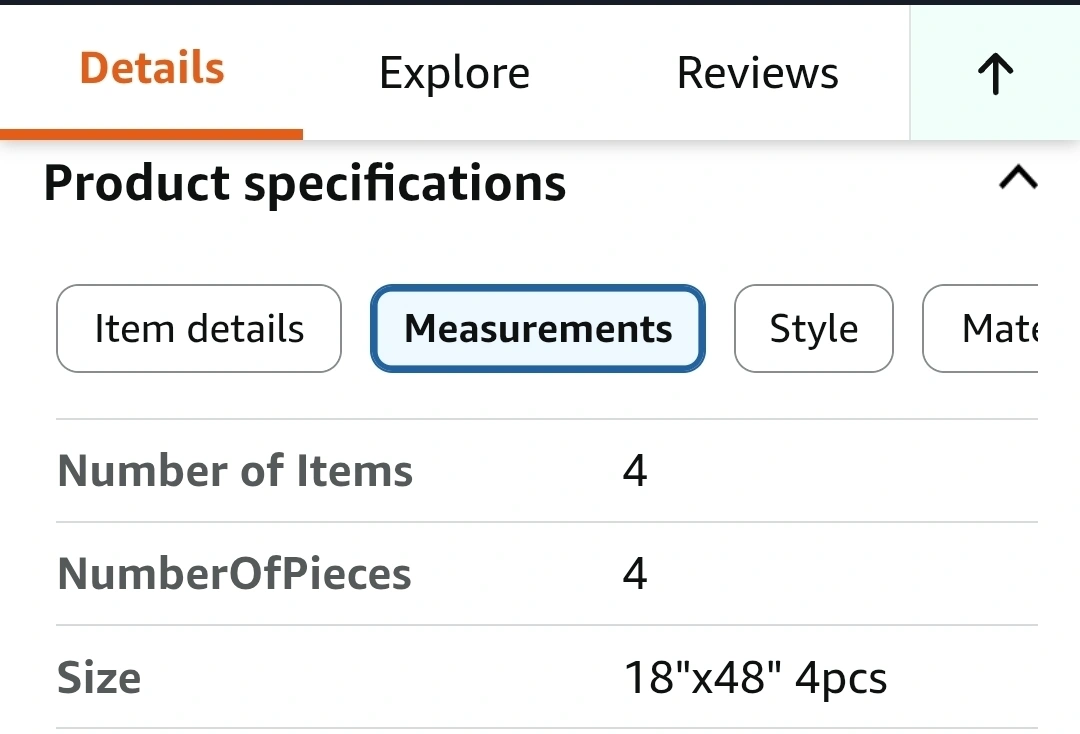The image size is (1080, 734).
Task: Click the divider line below the Size row
Action: [546, 727]
